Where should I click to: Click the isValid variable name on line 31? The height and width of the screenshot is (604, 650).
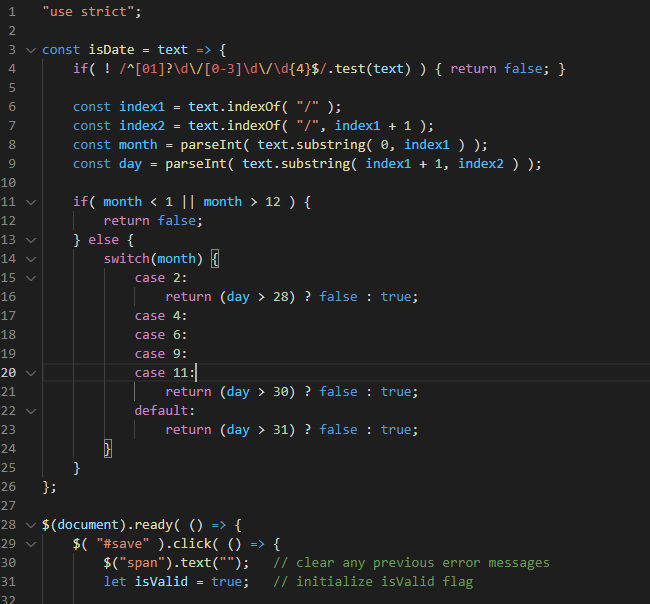point(161,582)
